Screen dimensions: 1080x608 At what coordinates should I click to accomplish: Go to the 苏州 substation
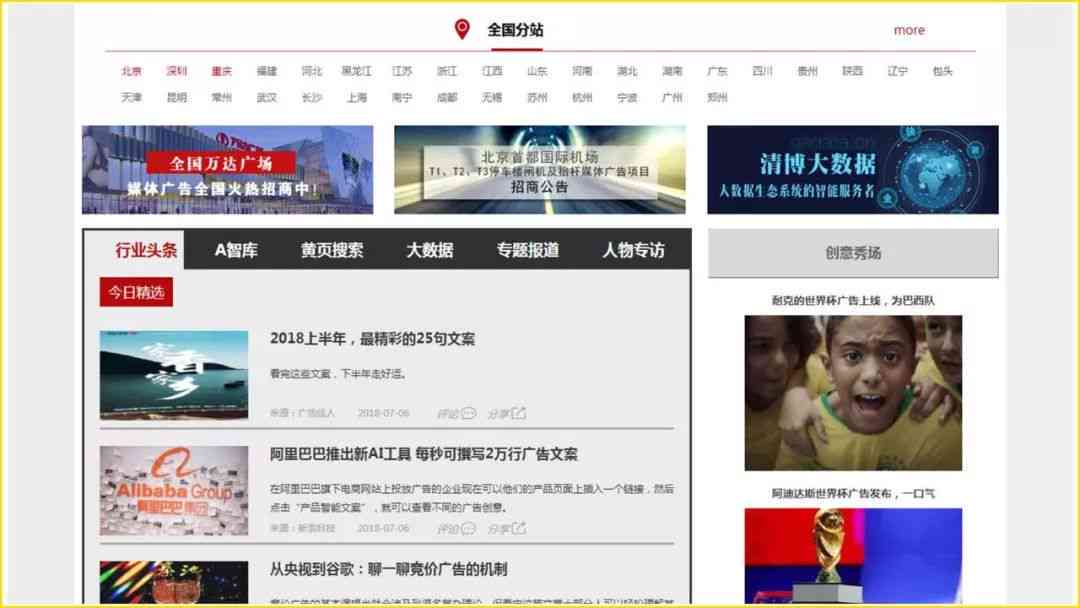point(537,98)
